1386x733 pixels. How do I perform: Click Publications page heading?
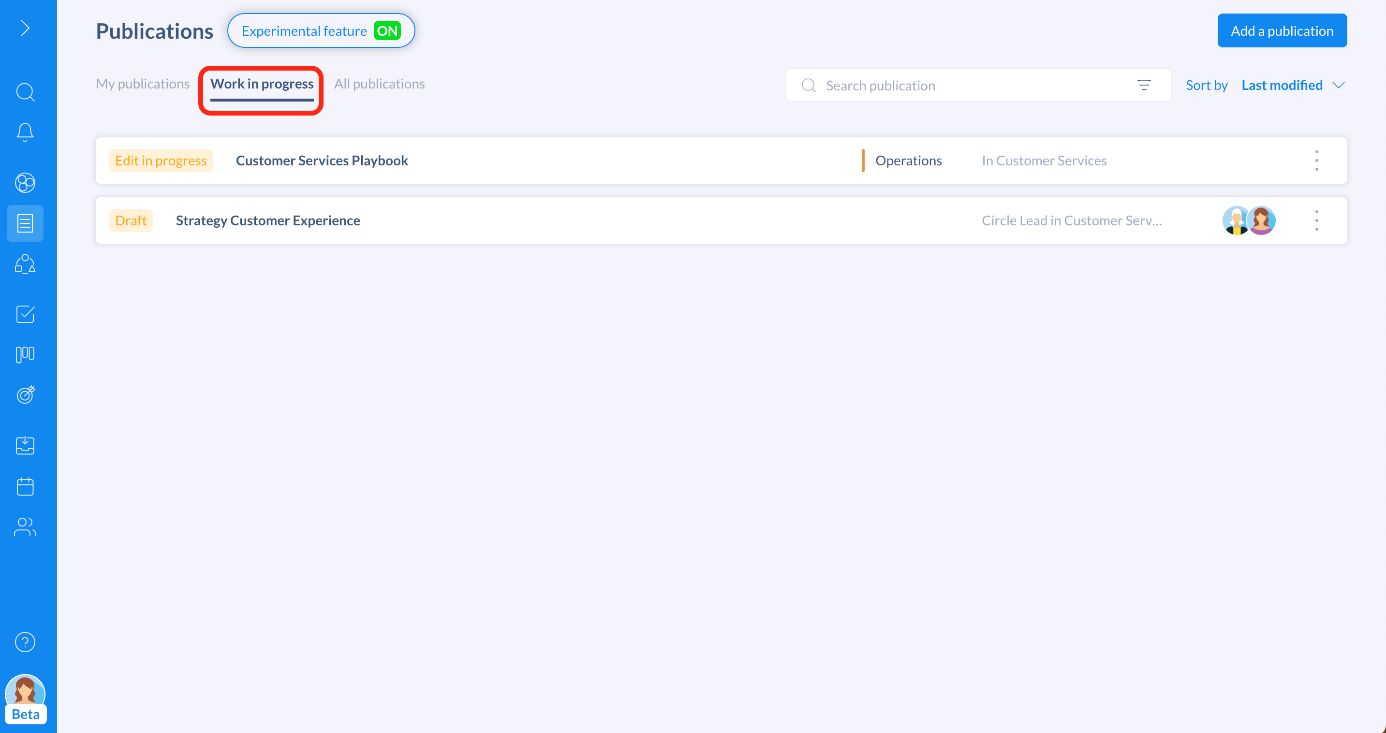pyautogui.click(x=155, y=31)
